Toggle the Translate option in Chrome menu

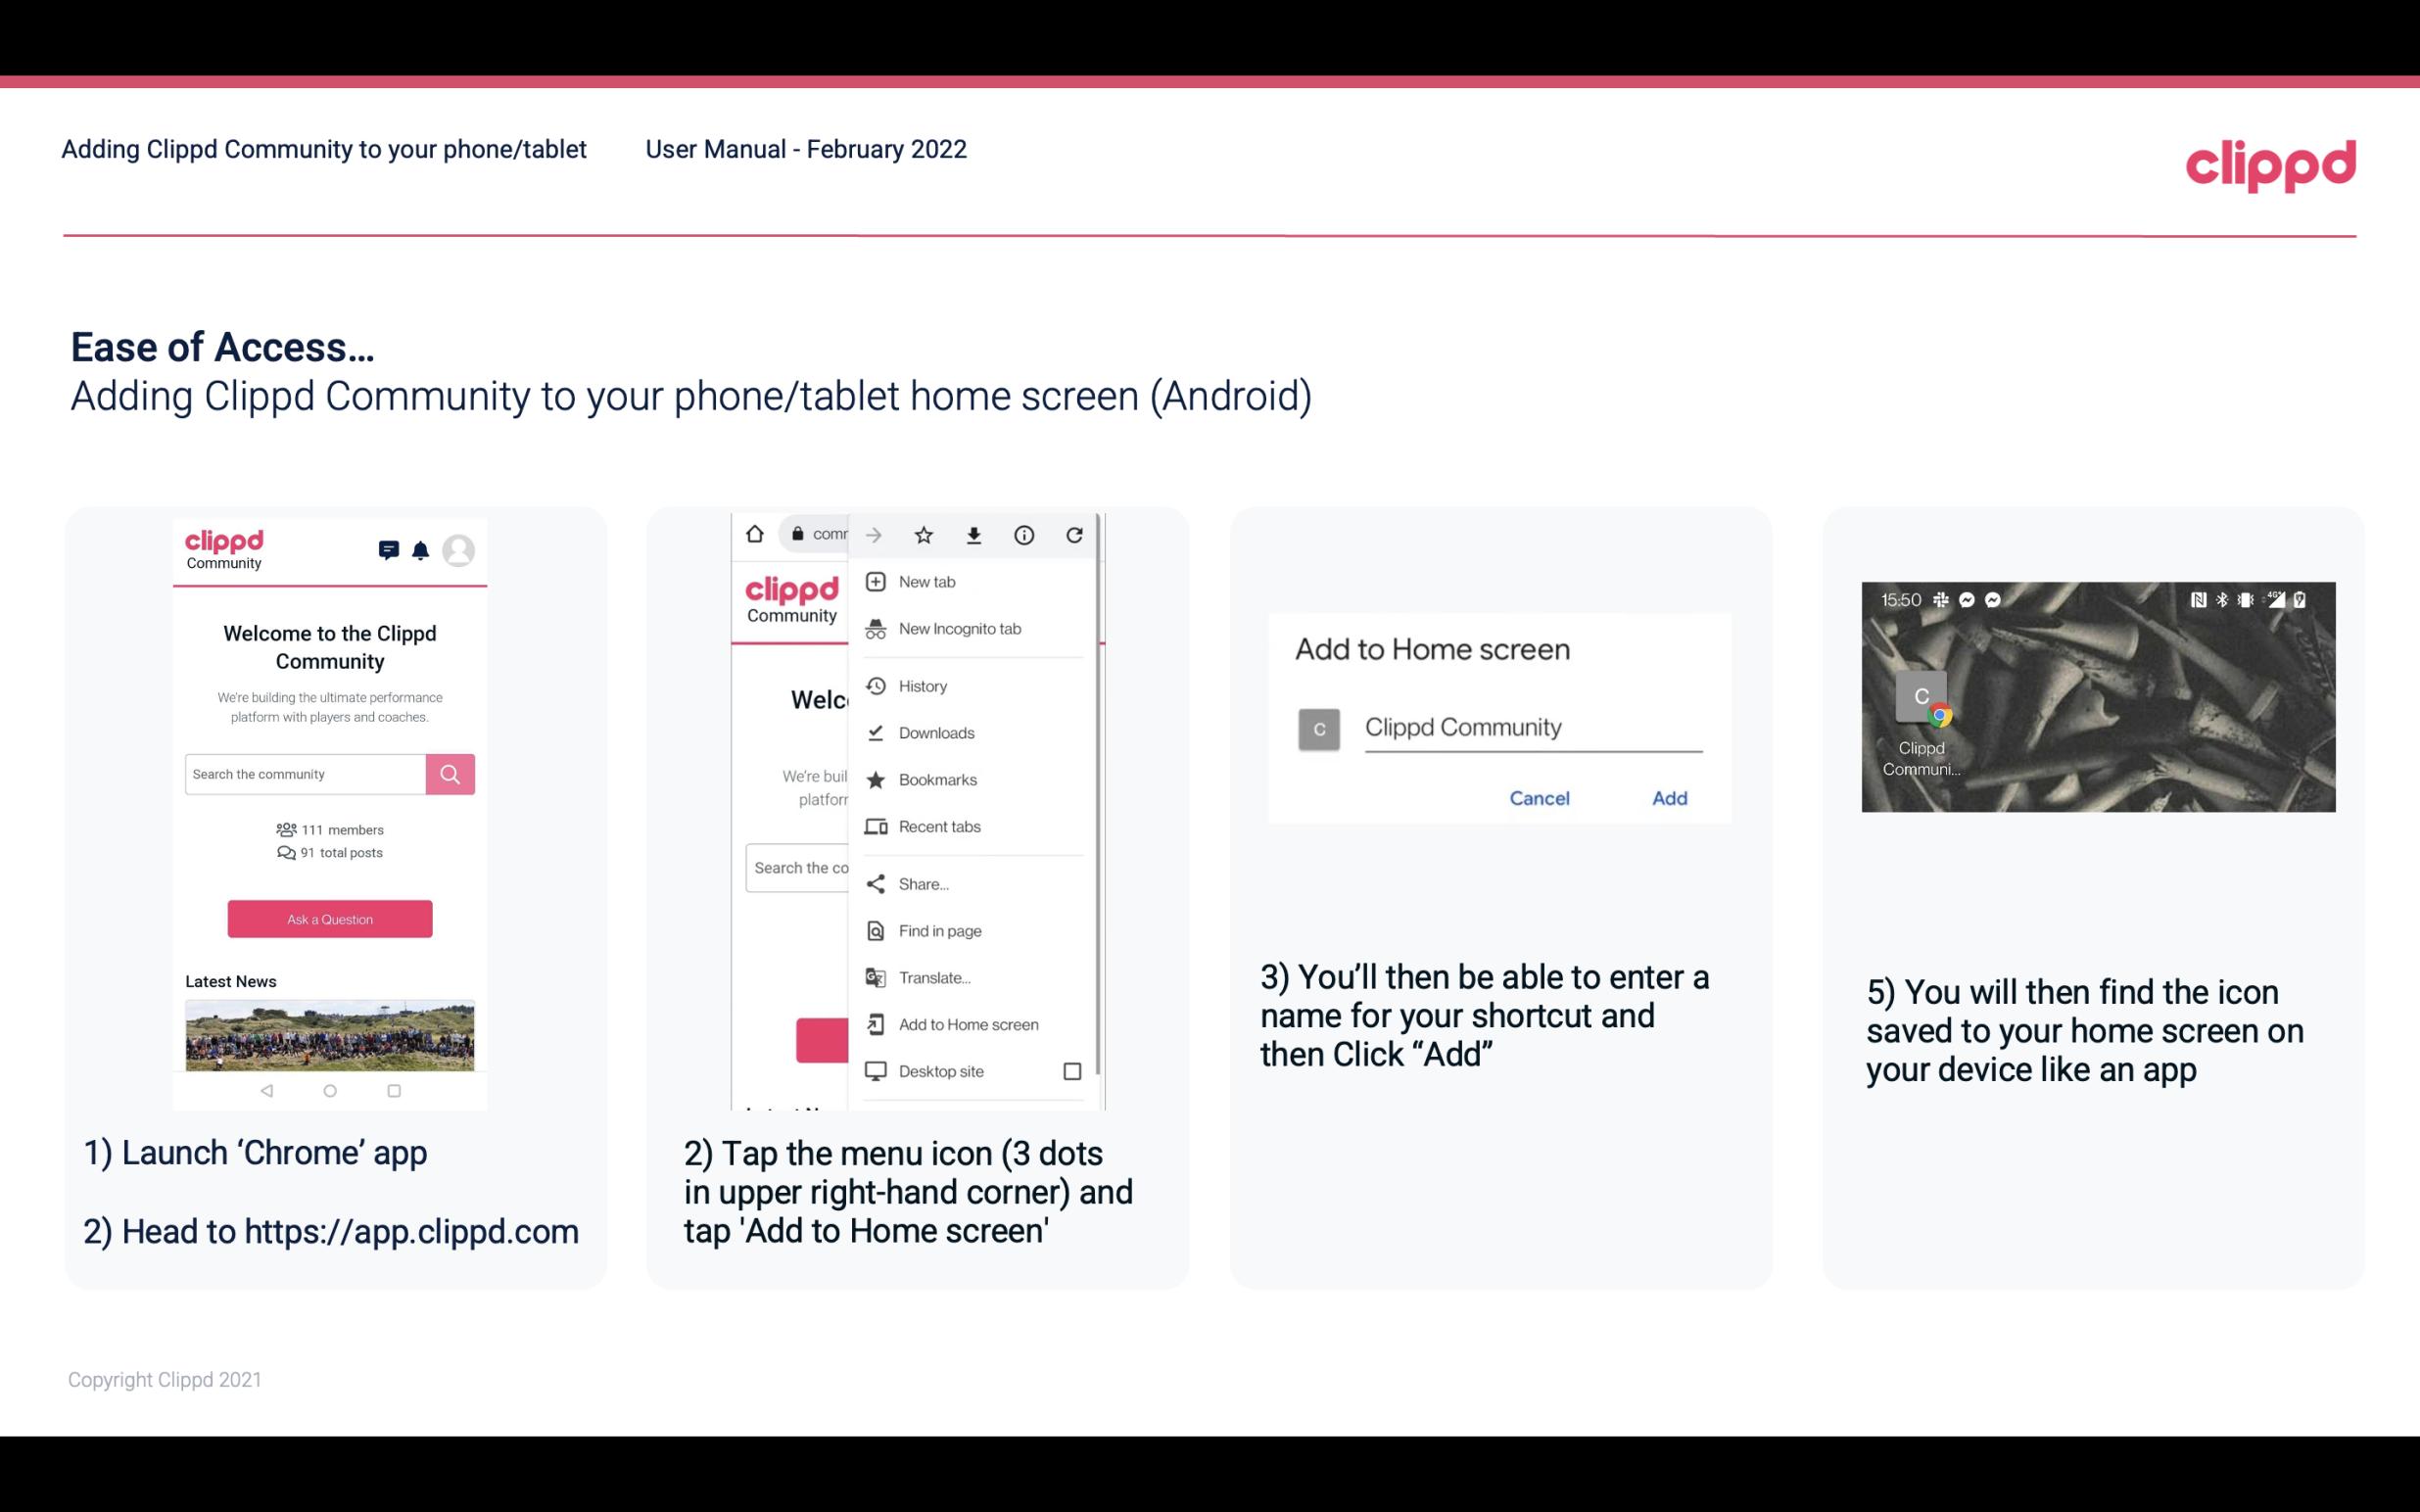click(x=934, y=977)
